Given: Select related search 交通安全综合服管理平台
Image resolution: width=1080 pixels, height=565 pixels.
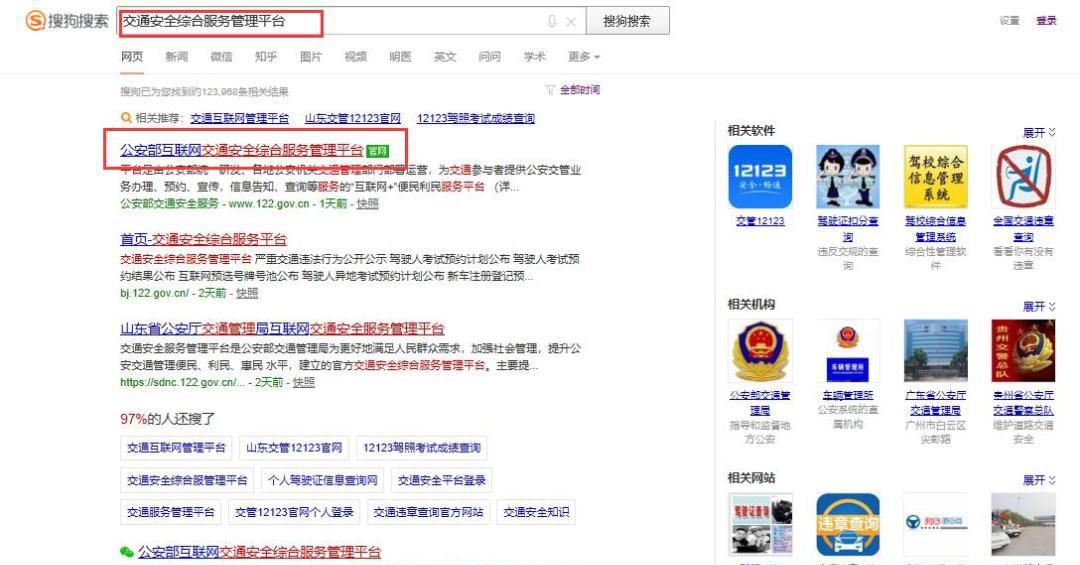Looking at the screenshot, I should click(187, 480).
